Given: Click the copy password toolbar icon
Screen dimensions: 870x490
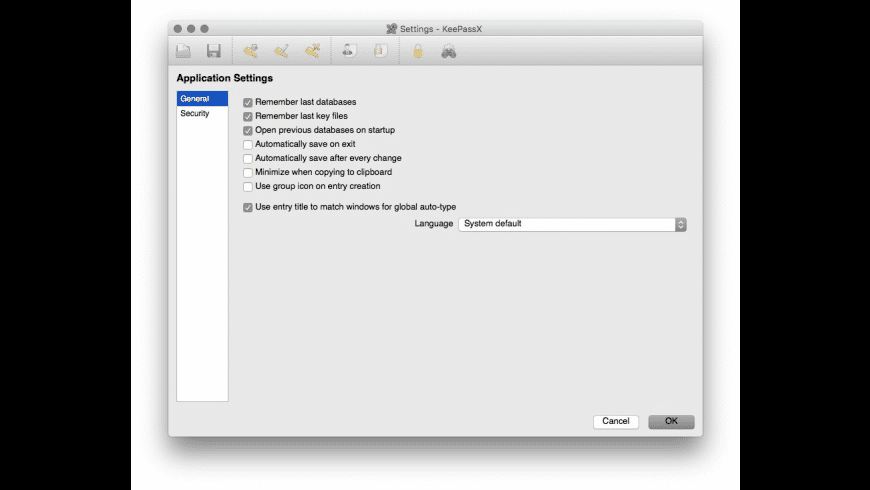Looking at the screenshot, I should 380,51.
